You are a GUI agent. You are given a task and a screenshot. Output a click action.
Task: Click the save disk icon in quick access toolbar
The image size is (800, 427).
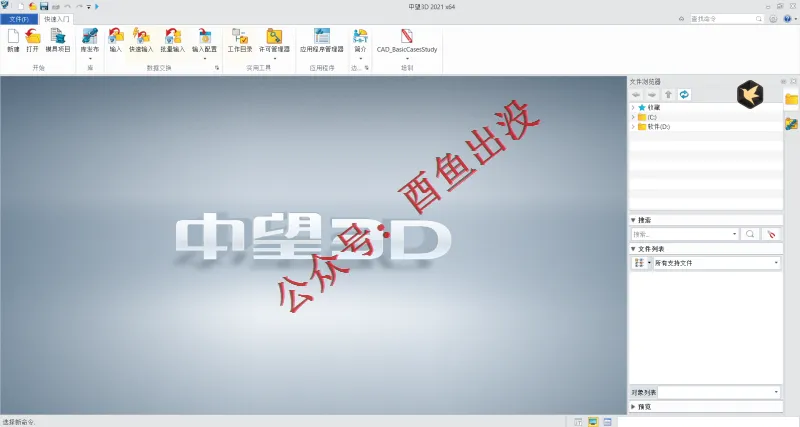[x=44, y=7]
